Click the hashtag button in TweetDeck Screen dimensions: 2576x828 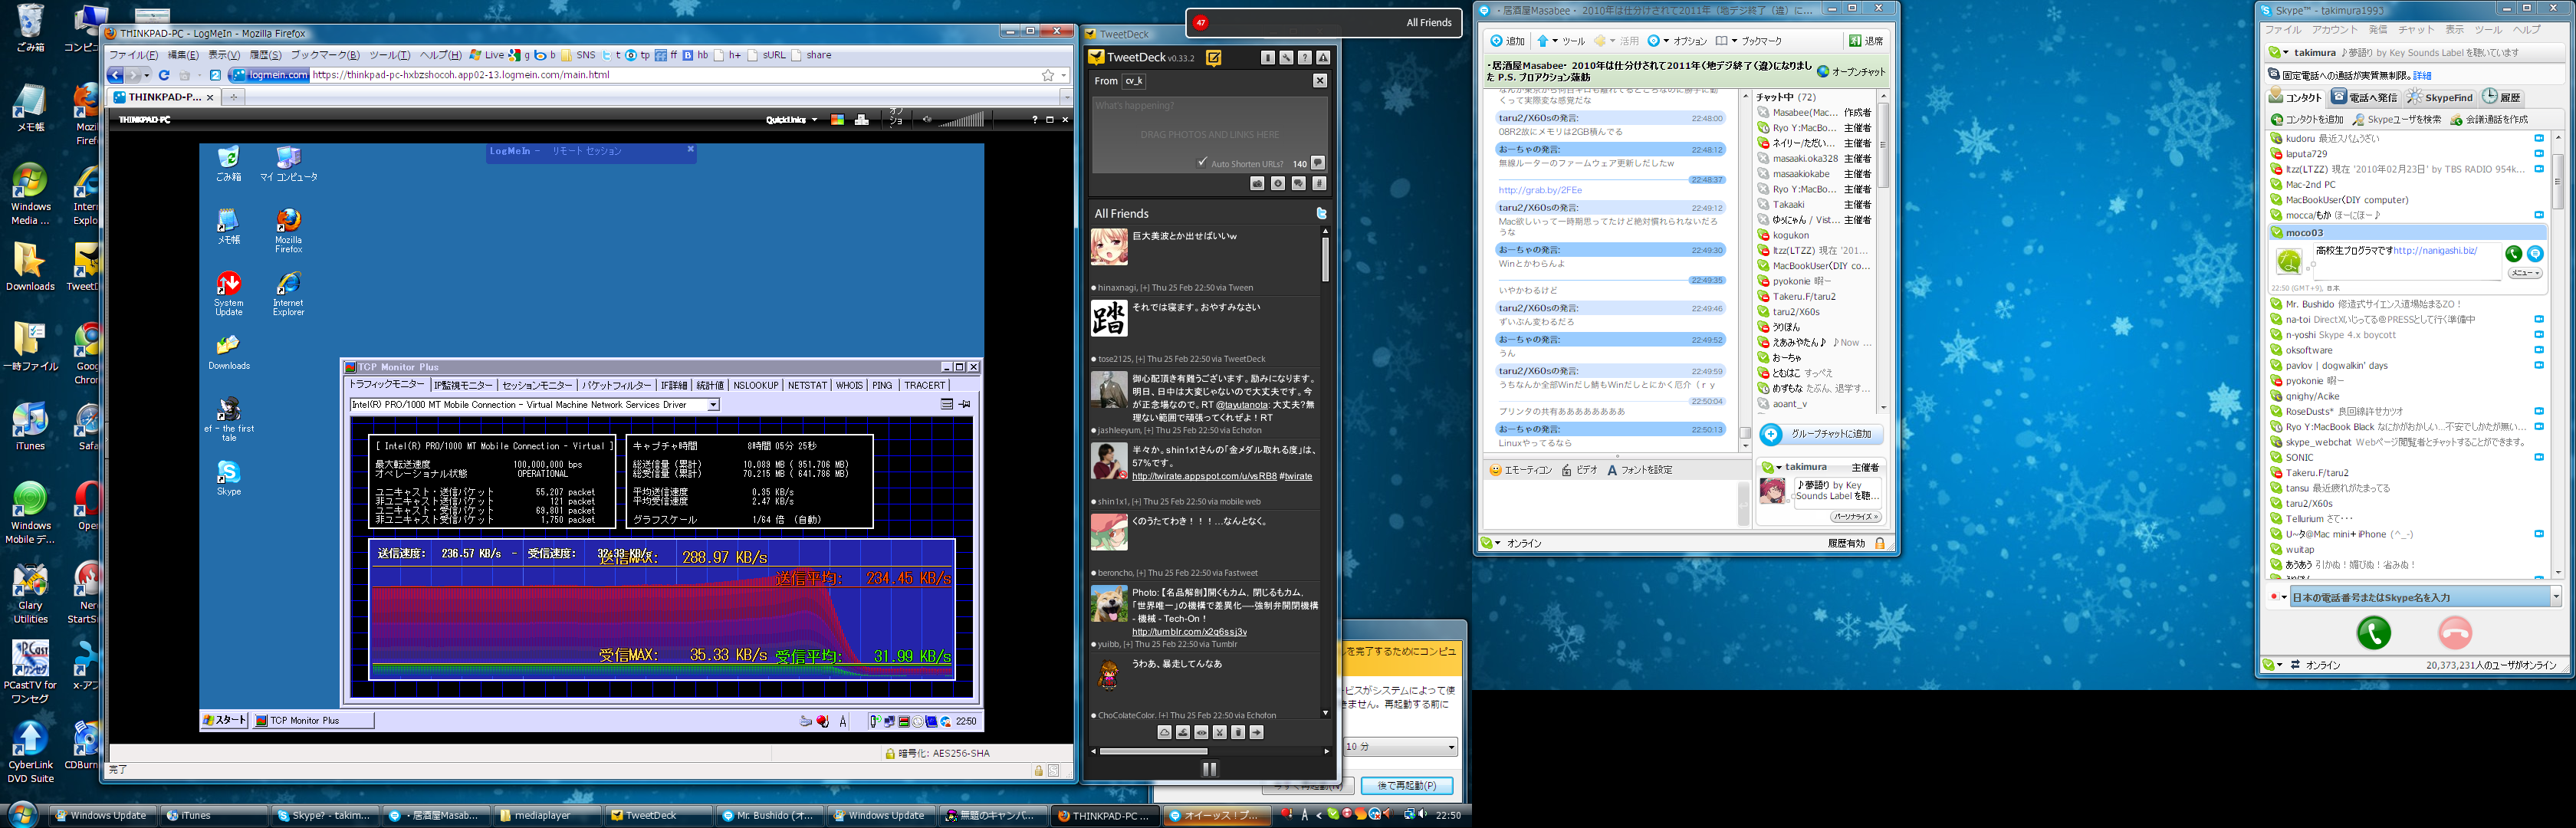(1319, 184)
